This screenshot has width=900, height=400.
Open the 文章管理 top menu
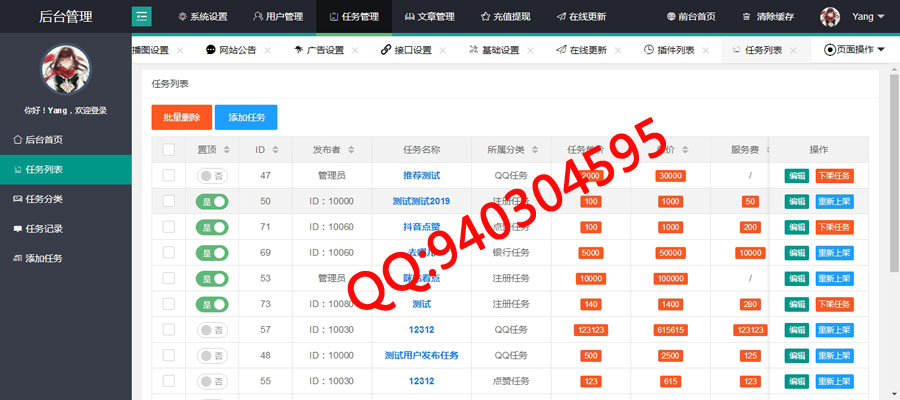(x=429, y=17)
